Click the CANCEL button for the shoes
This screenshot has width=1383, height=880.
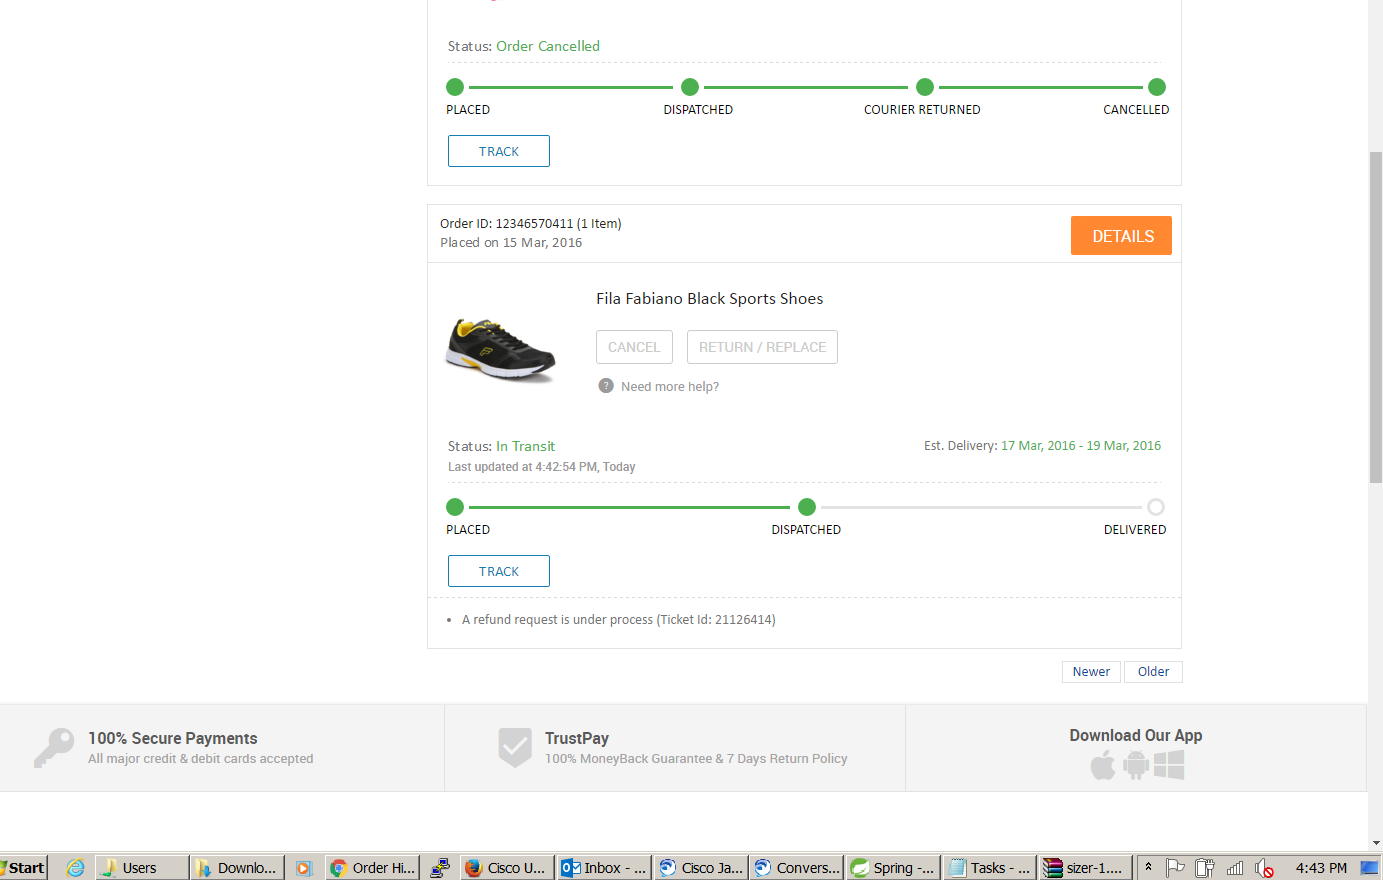[x=634, y=347]
